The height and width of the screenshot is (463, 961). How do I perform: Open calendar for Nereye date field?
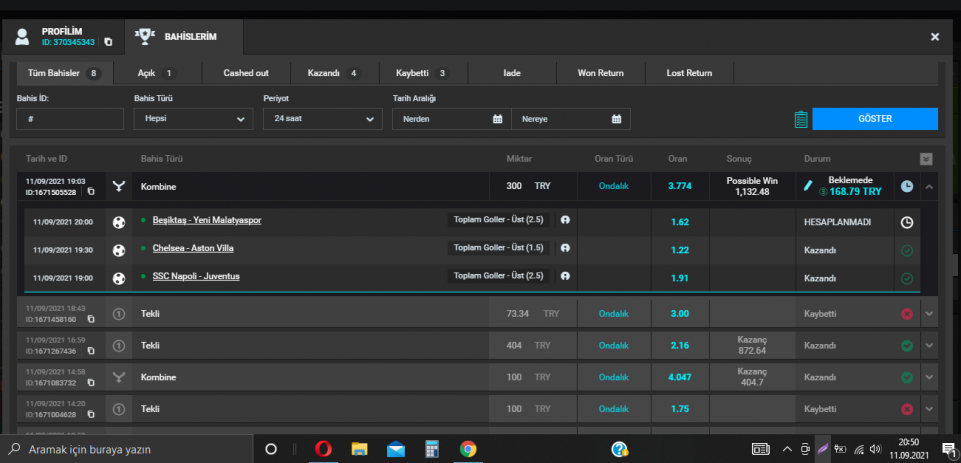click(617, 119)
